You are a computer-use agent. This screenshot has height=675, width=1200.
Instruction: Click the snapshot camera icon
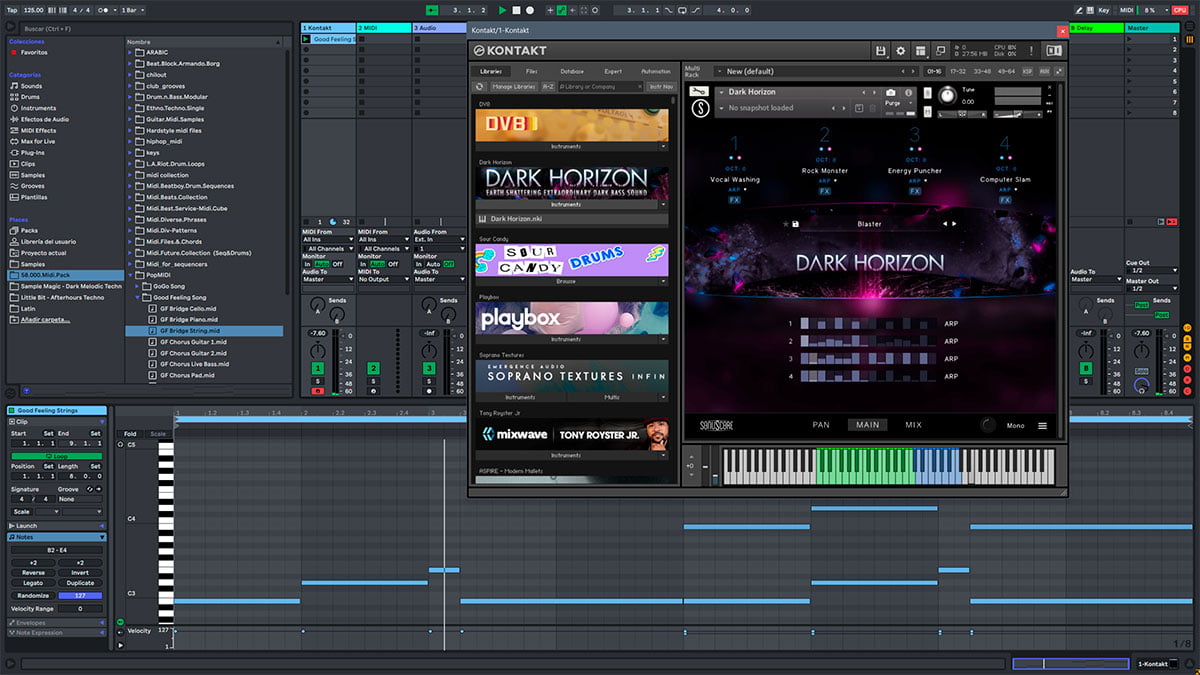891,92
